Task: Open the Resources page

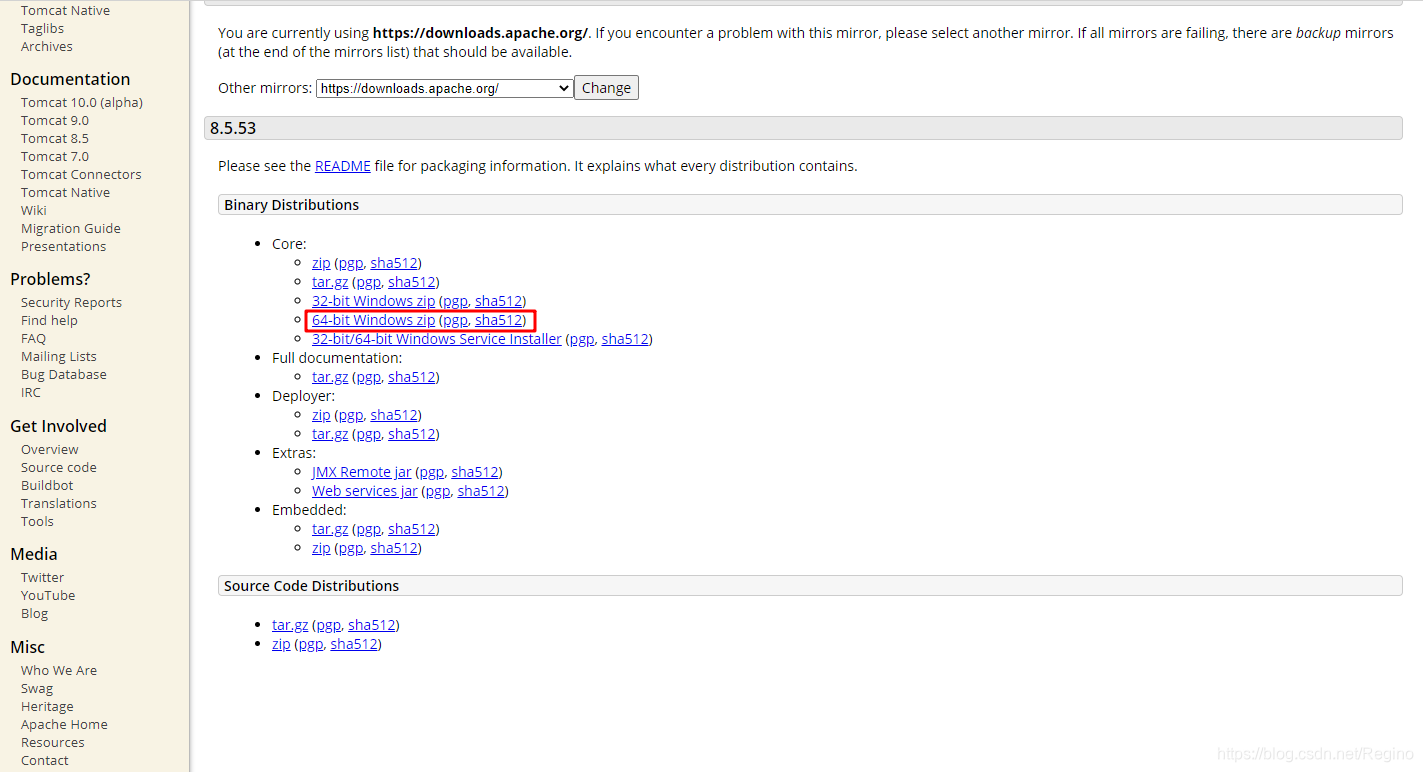Action: tap(52, 743)
